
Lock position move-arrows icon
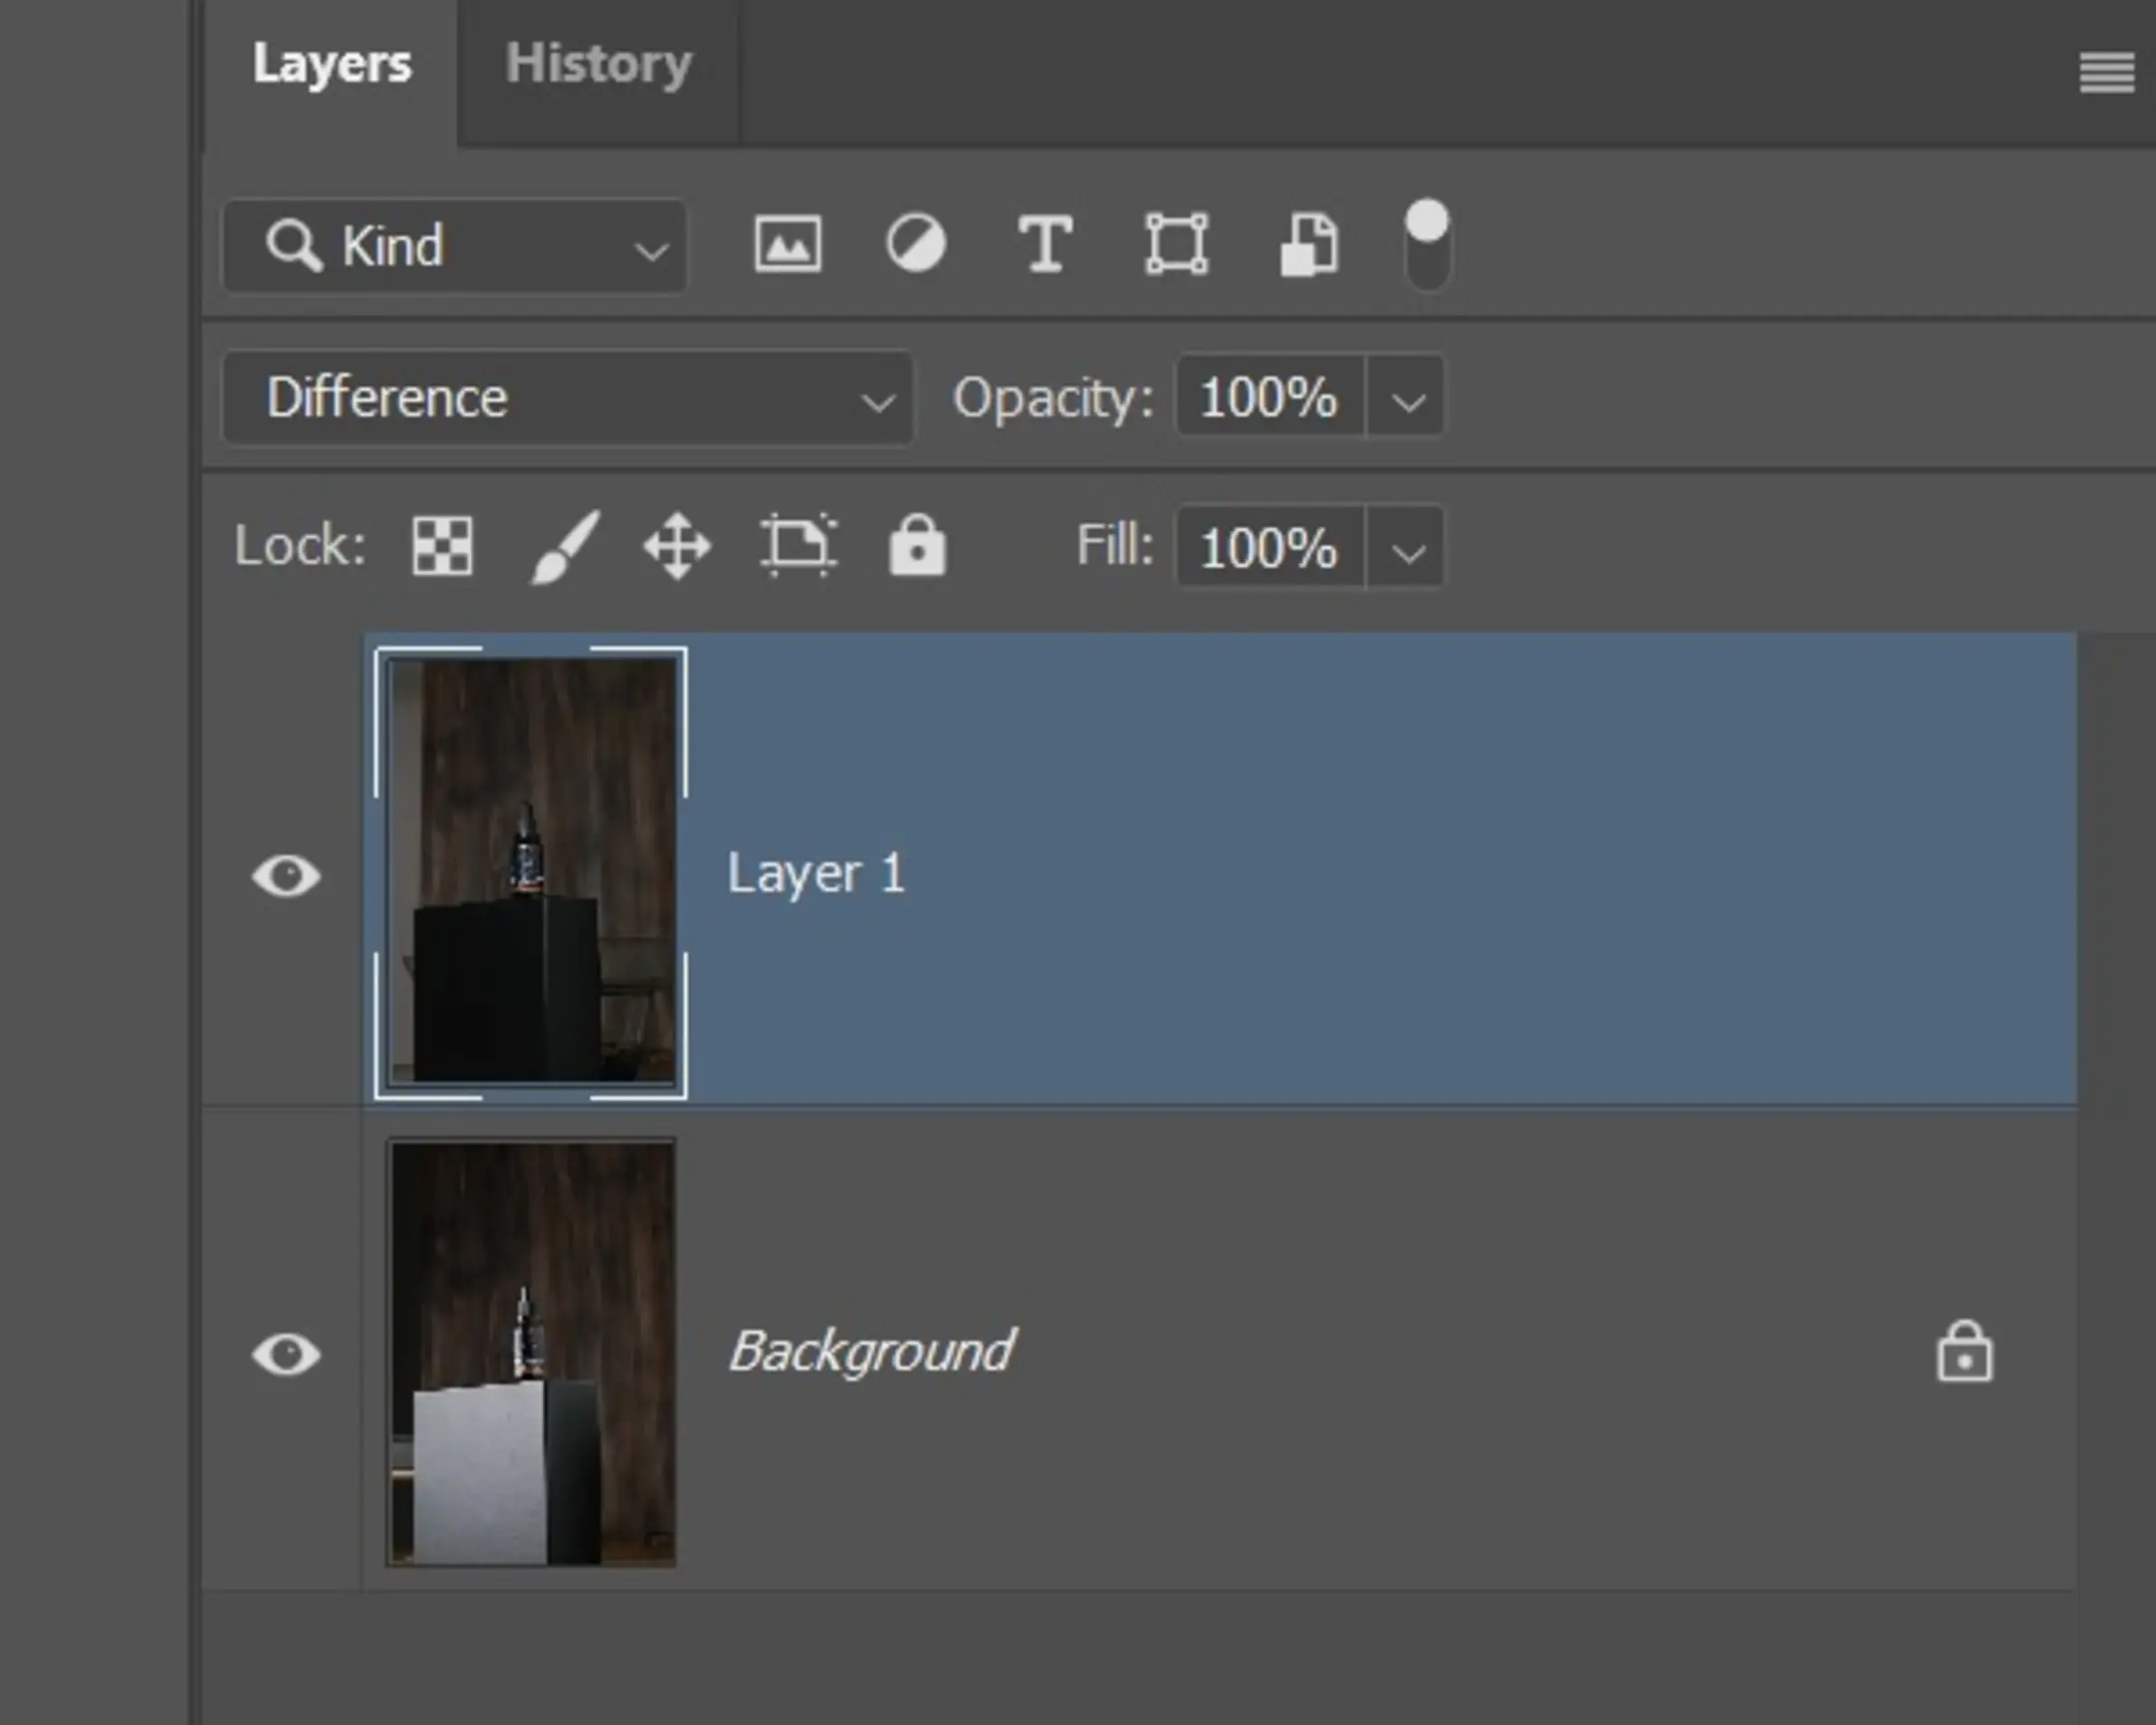tap(677, 546)
